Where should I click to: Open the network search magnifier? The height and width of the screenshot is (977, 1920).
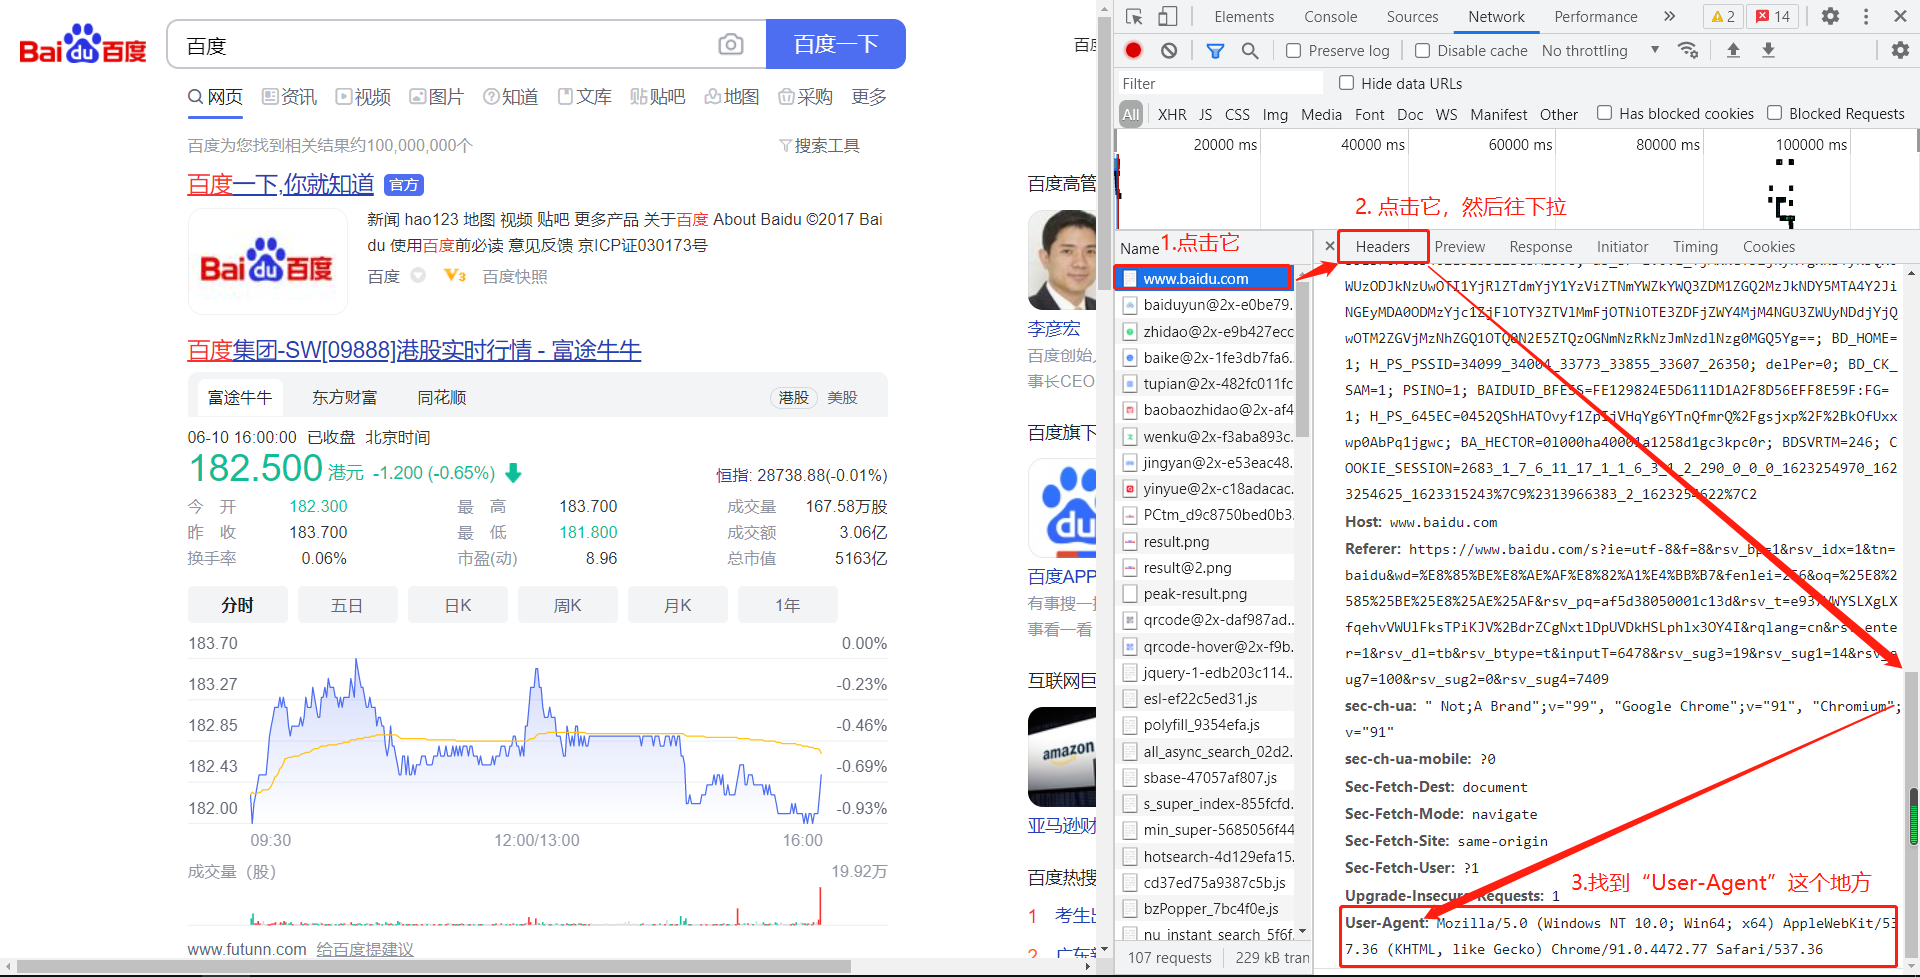1250,50
